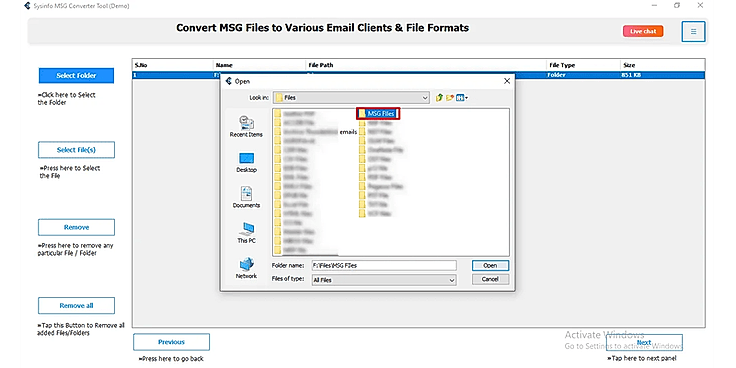Create new folder icon in Open dialog
The height and width of the screenshot is (368, 736).
click(450, 98)
